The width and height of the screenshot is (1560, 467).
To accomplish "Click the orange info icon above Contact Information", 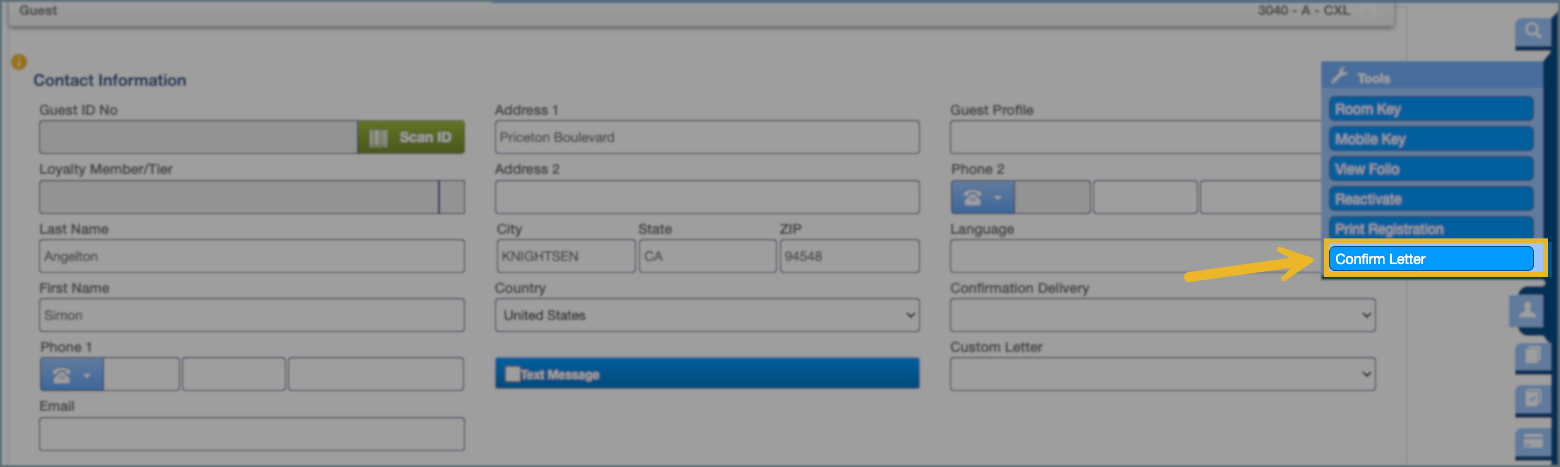I will (18, 62).
